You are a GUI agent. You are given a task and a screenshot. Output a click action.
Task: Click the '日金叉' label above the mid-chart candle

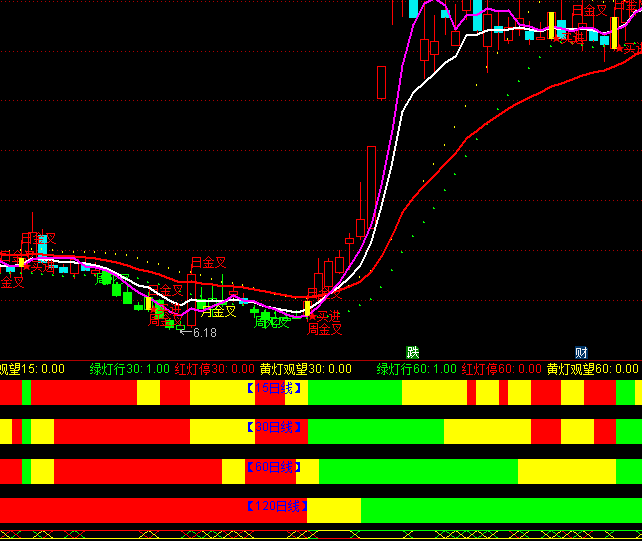pyautogui.click(x=208, y=263)
